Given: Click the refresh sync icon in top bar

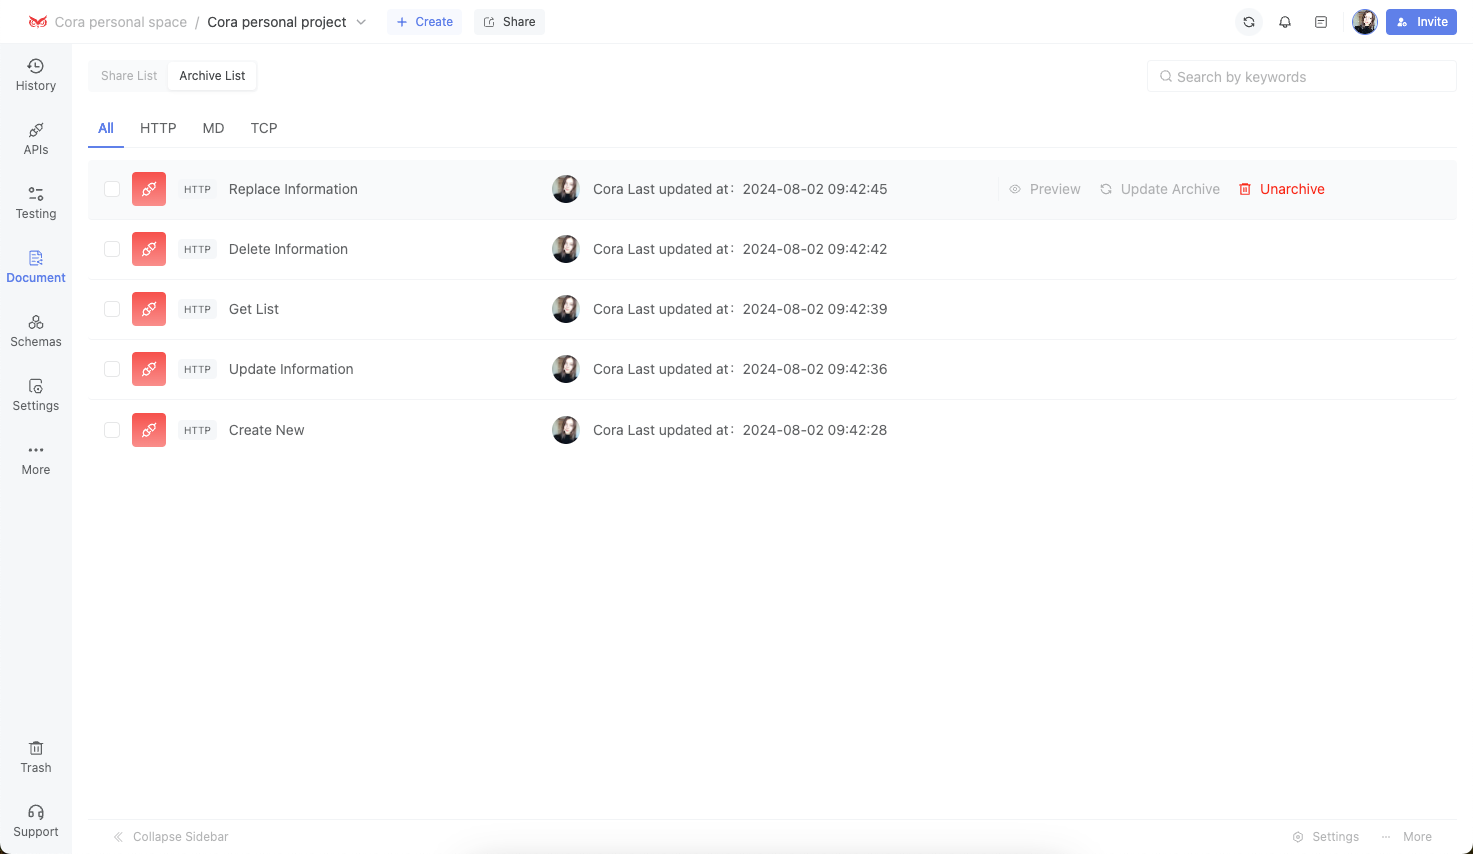Looking at the screenshot, I should click(x=1249, y=22).
